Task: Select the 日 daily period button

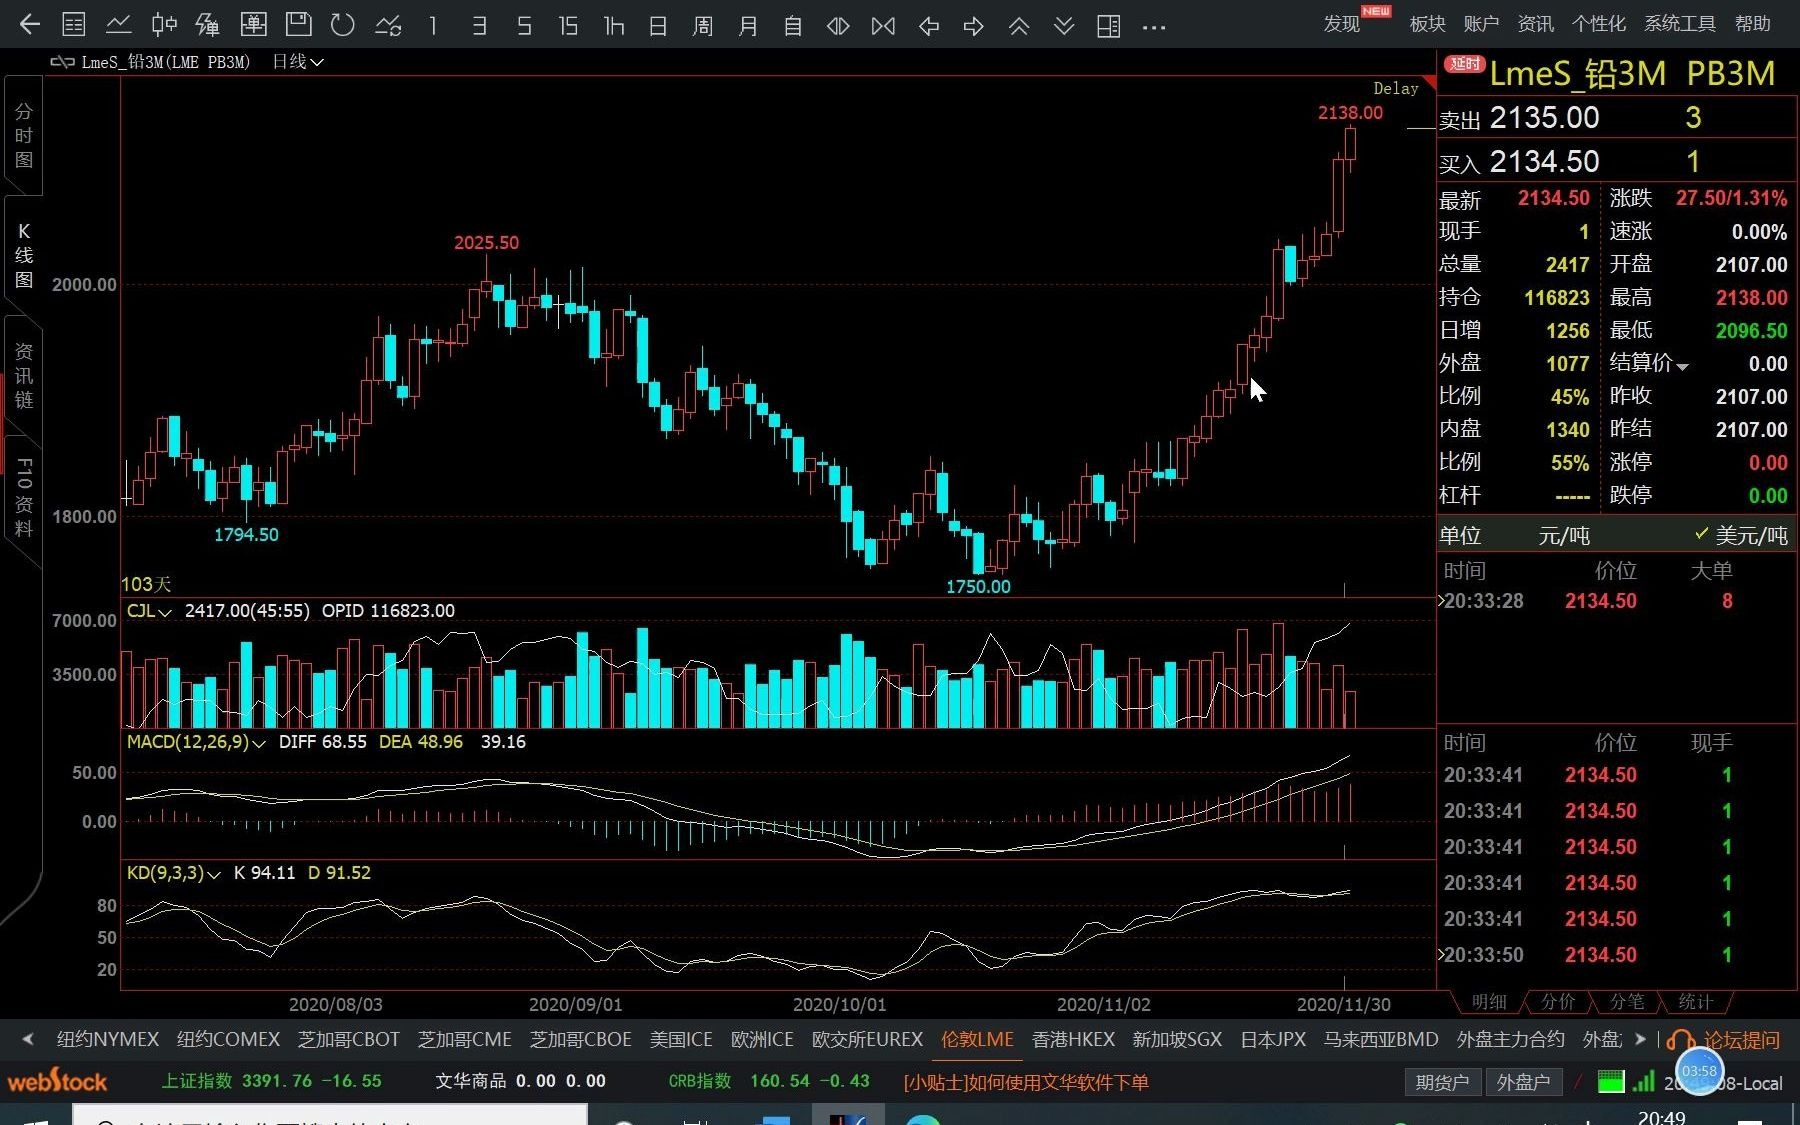Action: [x=658, y=25]
